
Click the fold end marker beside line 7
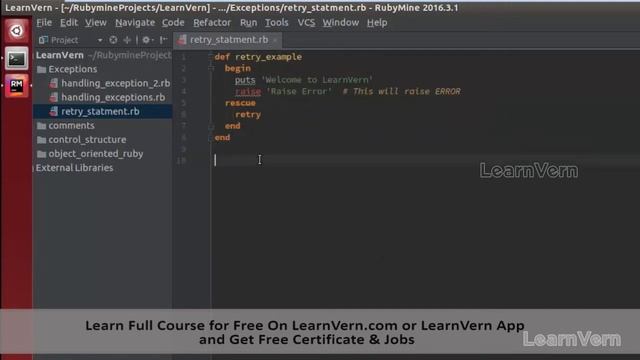[211, 126]
